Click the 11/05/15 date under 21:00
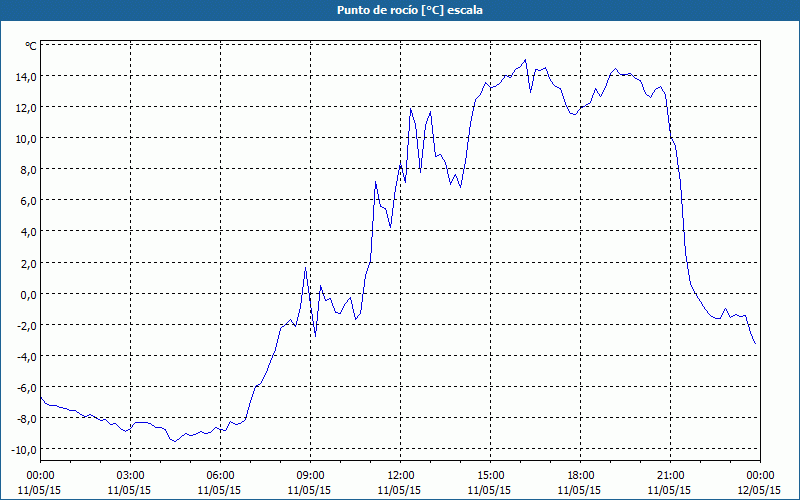 [670, 490]
